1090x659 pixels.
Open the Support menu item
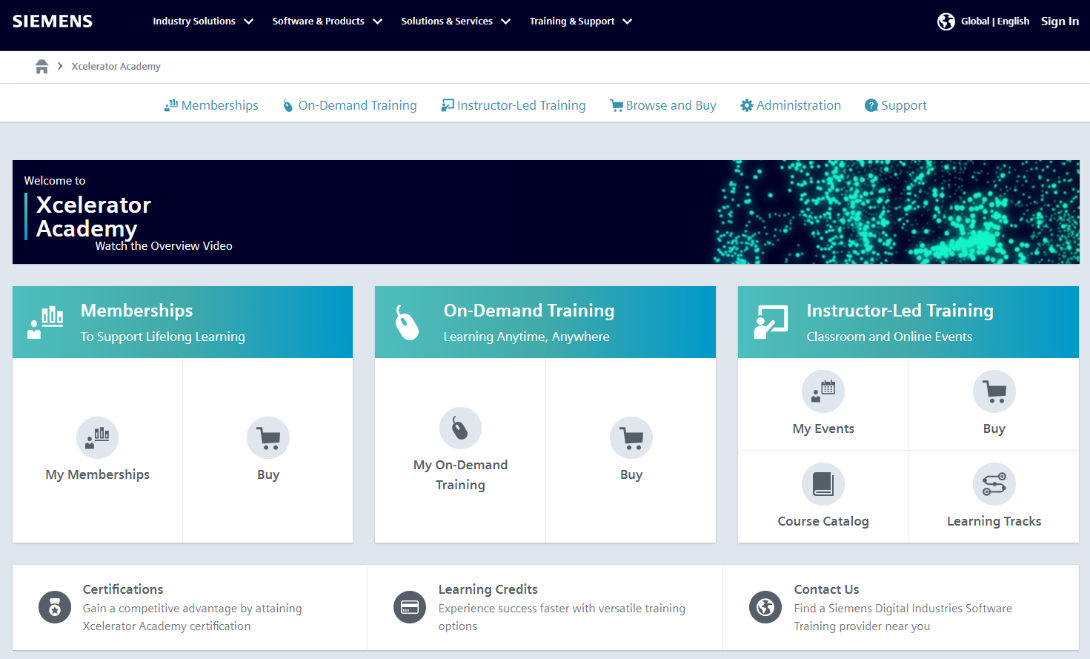896,106
